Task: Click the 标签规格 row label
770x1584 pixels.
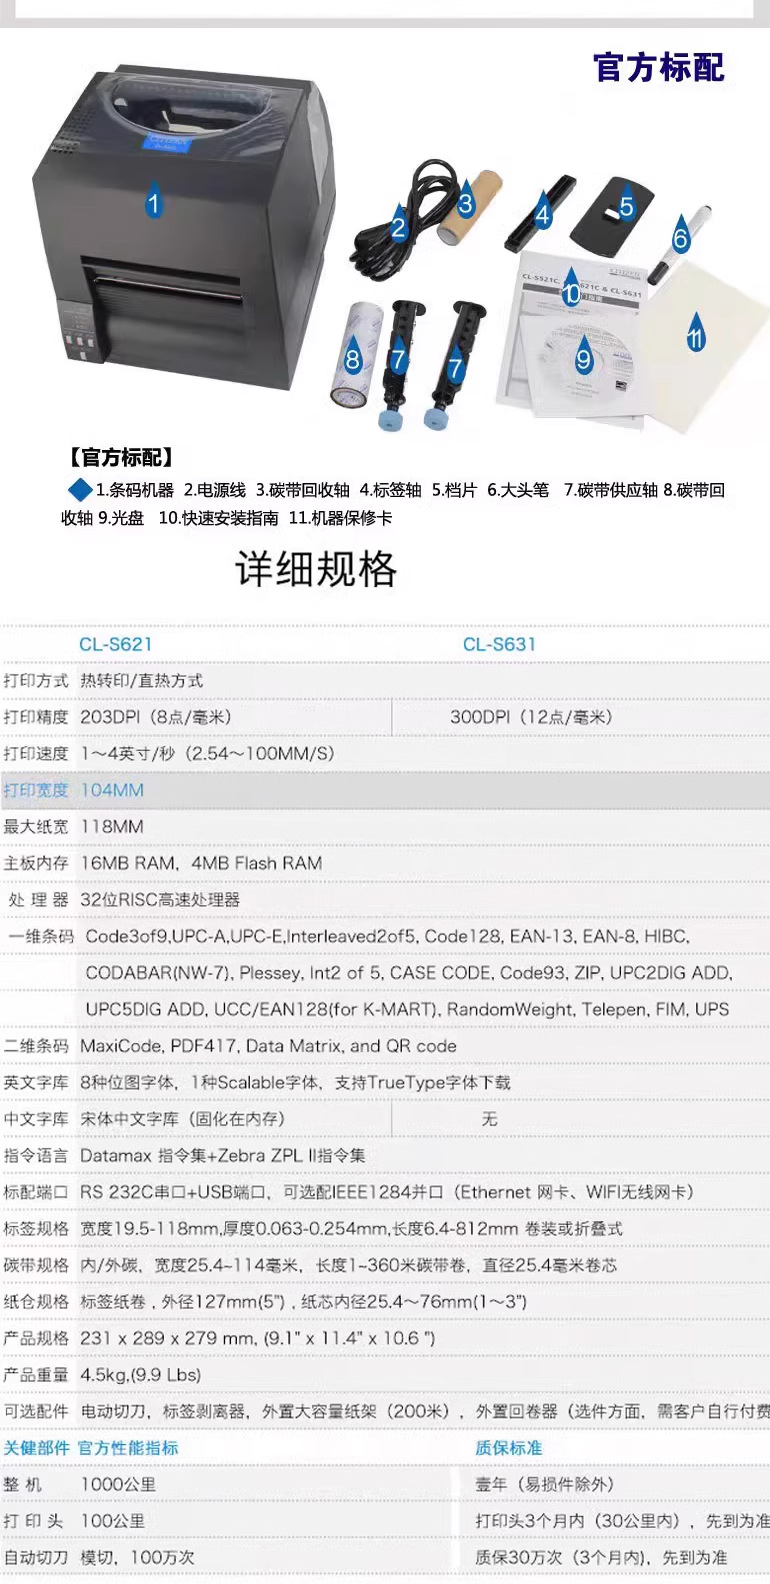Action: (36, 1229)
